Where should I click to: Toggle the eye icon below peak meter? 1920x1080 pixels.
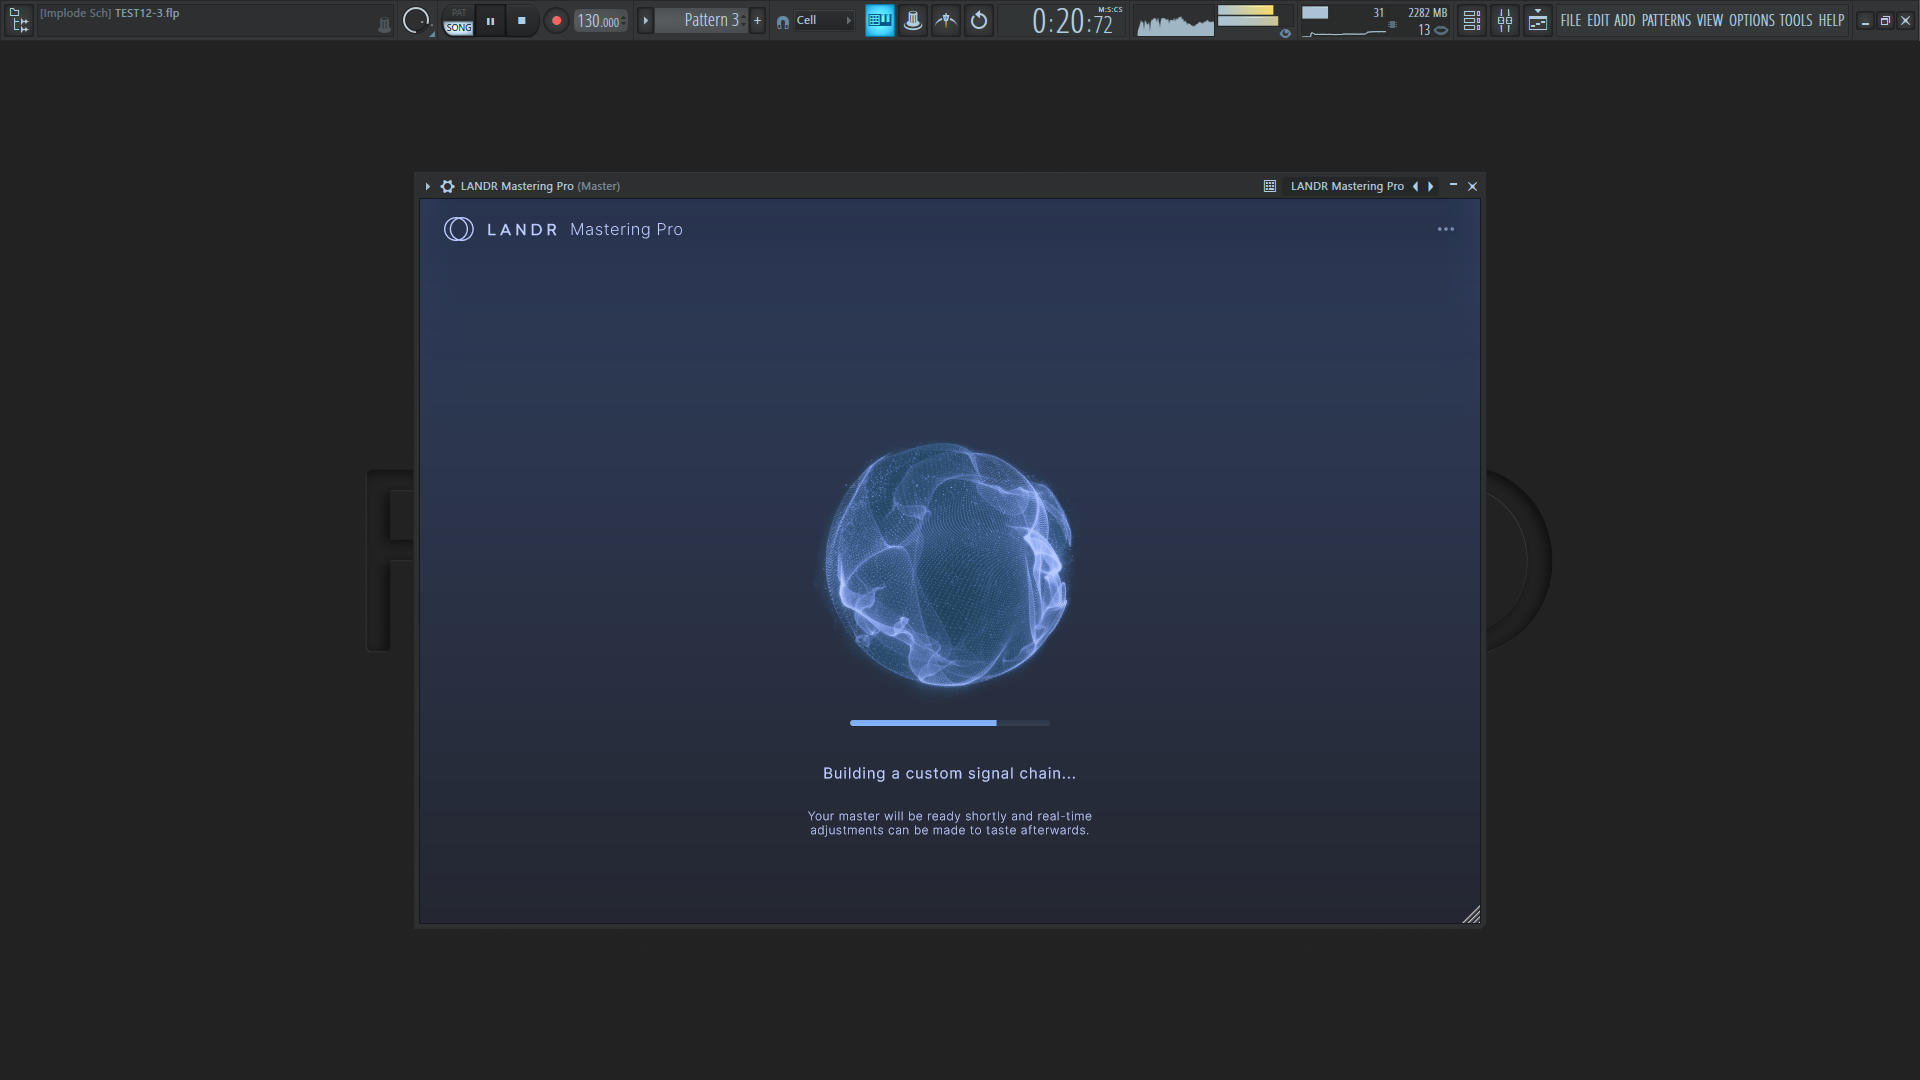pyautogui.click(x=1285, y=33)
